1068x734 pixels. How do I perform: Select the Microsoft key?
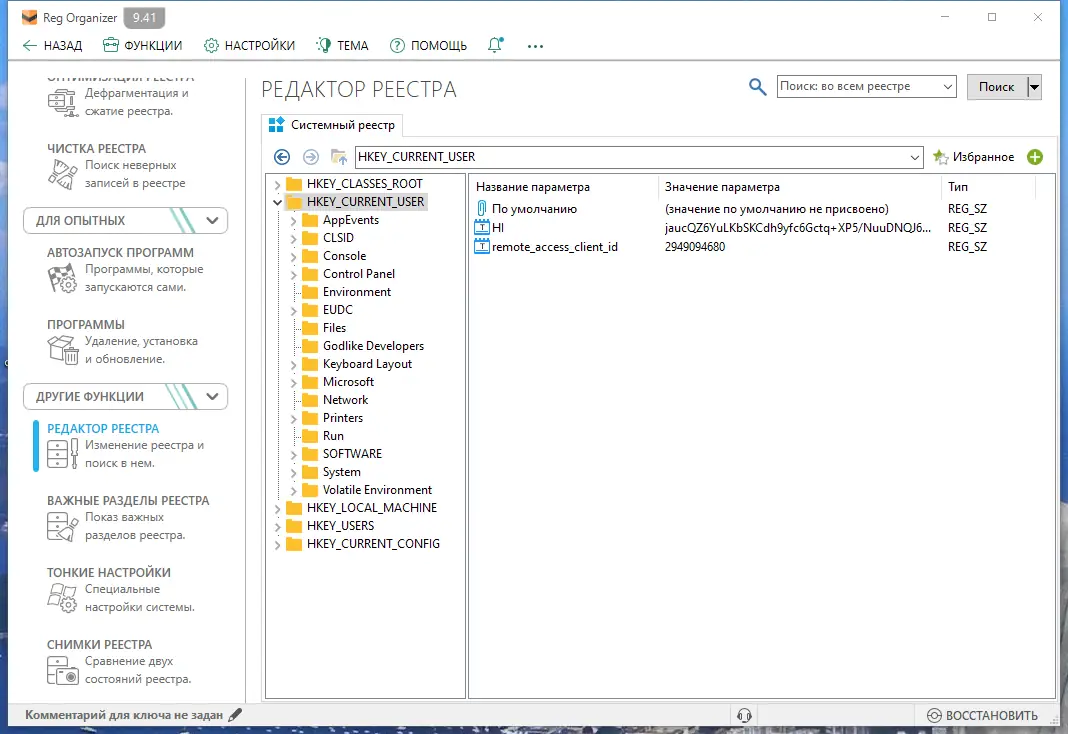348,382
